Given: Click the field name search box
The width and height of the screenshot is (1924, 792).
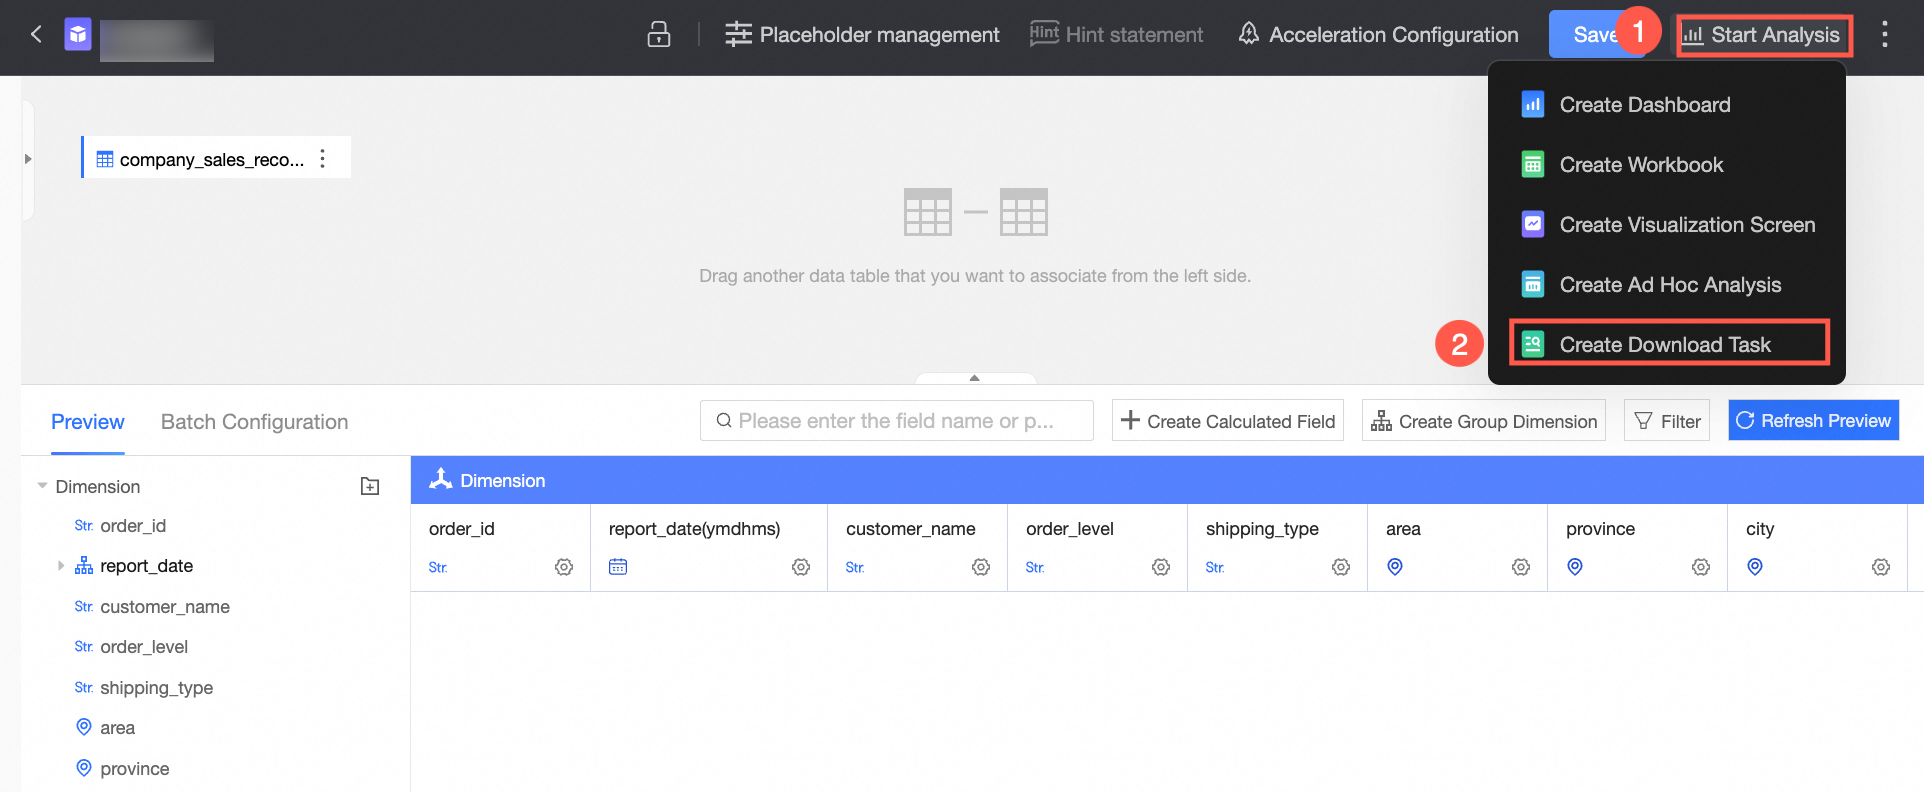Looking at the screenshot, I should tap(897, 421).
